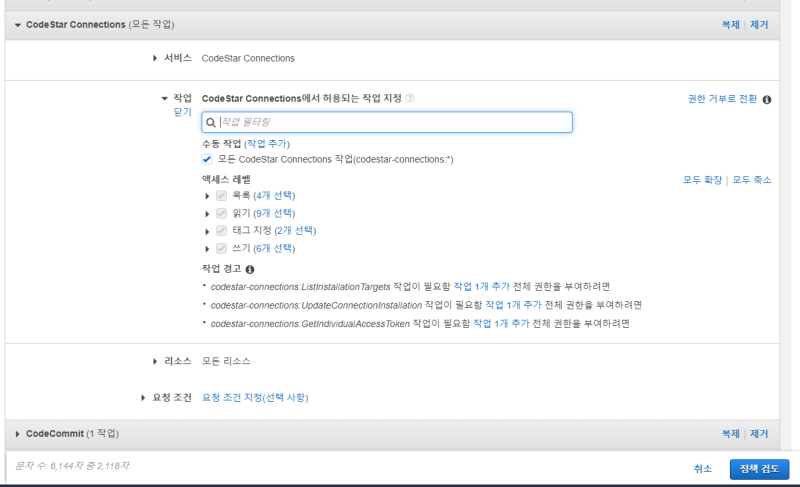Click 제거 for CodeCommit
This screenshot has width=800, height=487.
(x=759, y=433)
